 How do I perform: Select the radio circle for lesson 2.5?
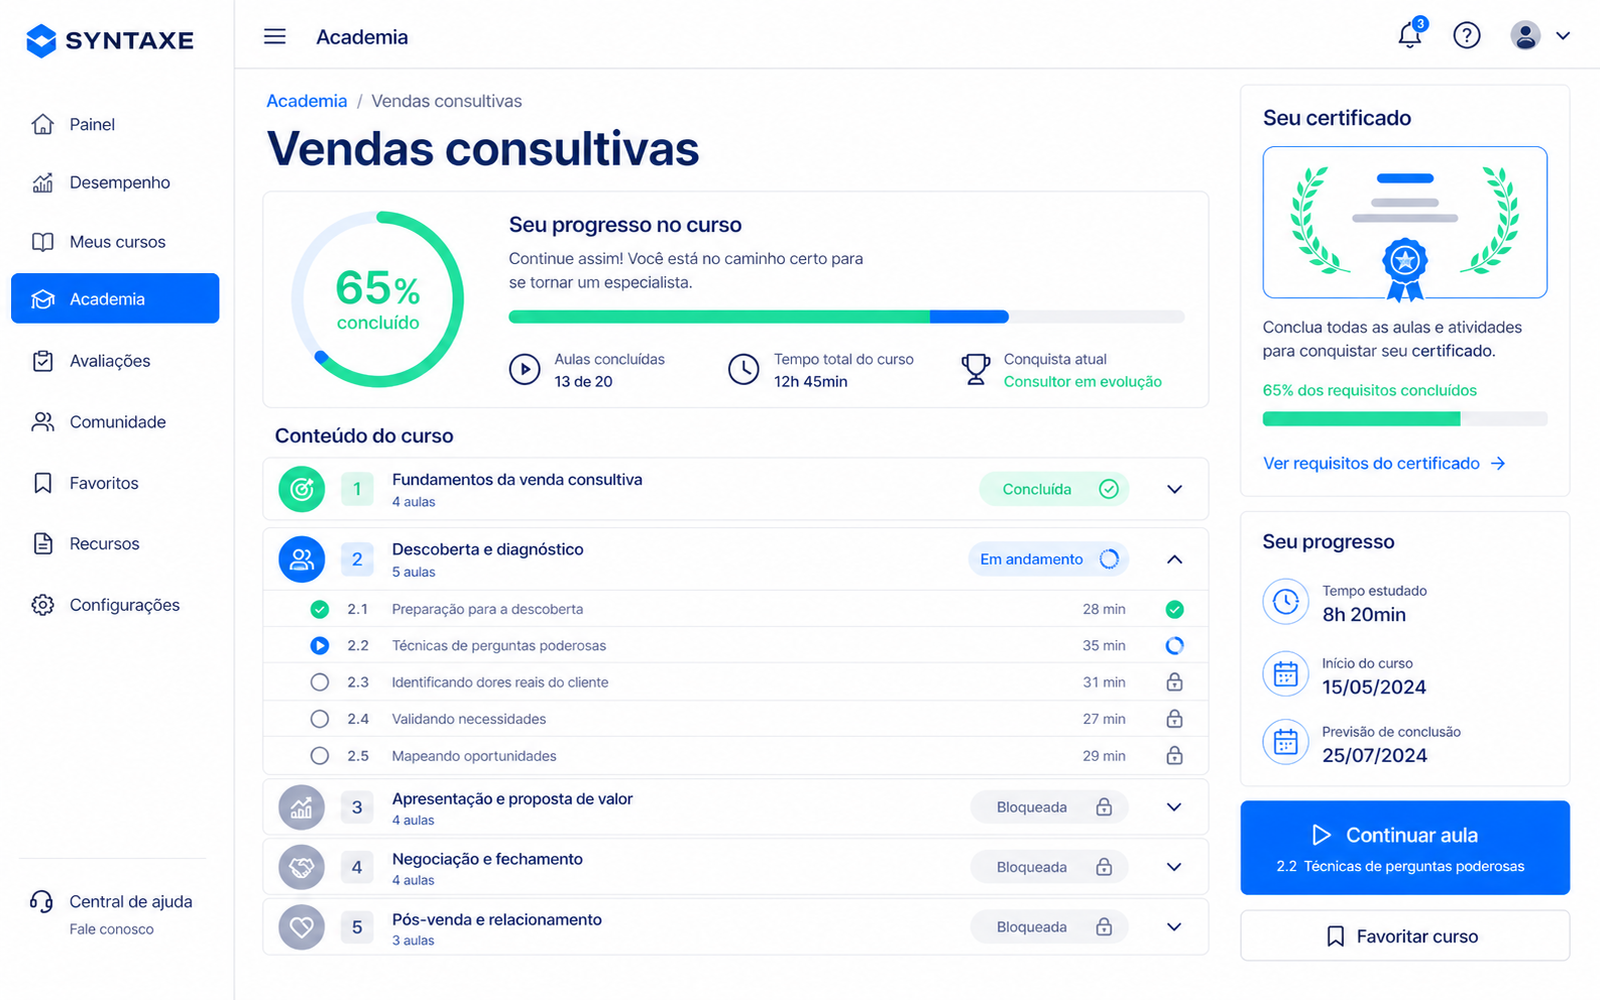pyautogui.click(x=319, y=756)
